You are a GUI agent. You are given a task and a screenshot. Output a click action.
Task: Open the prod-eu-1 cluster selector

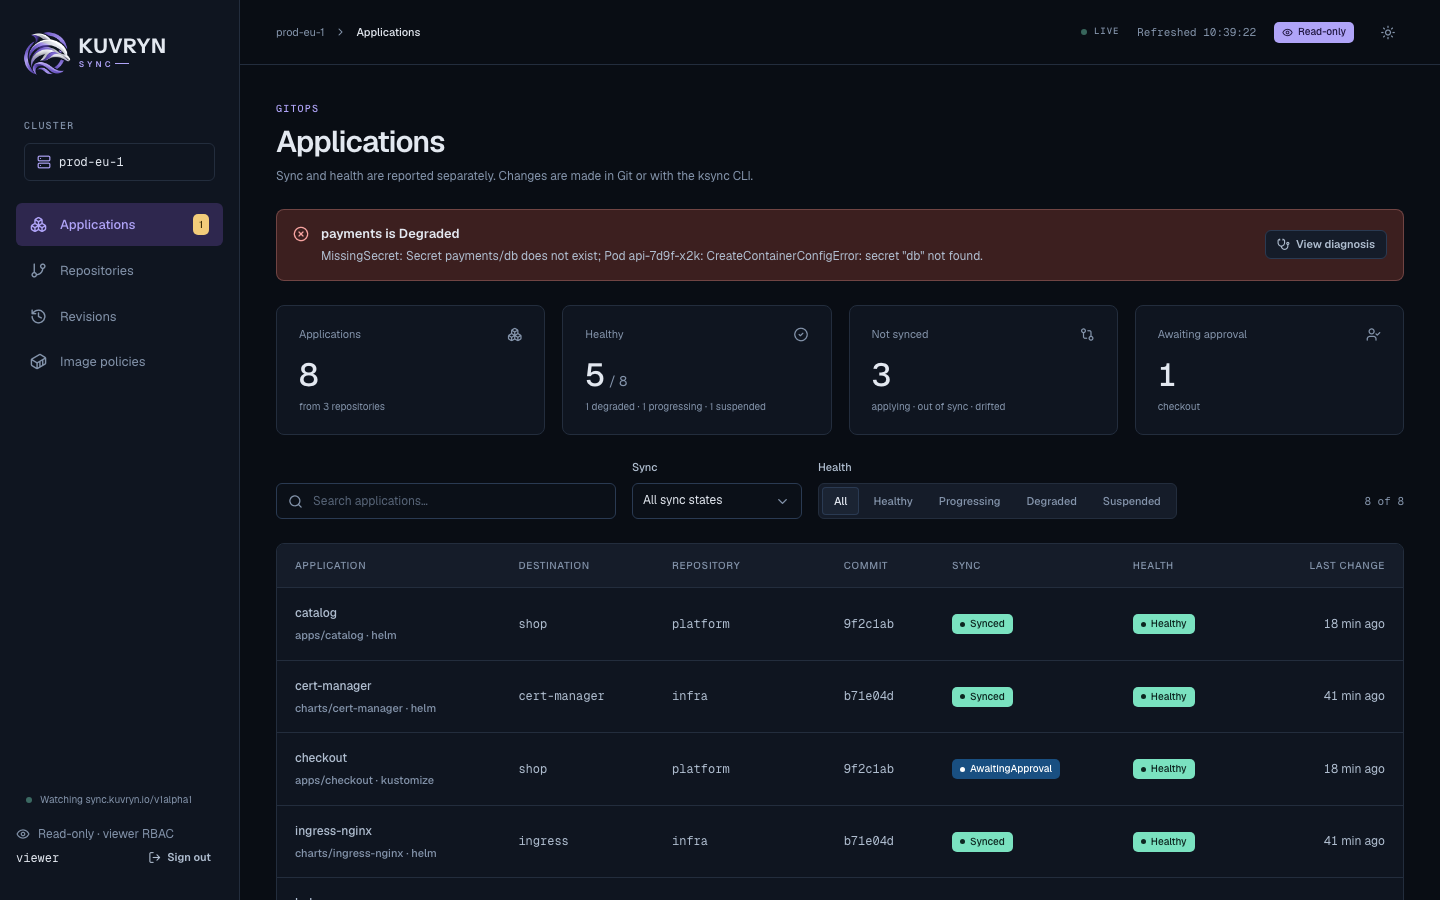click(x=119, y=162)
